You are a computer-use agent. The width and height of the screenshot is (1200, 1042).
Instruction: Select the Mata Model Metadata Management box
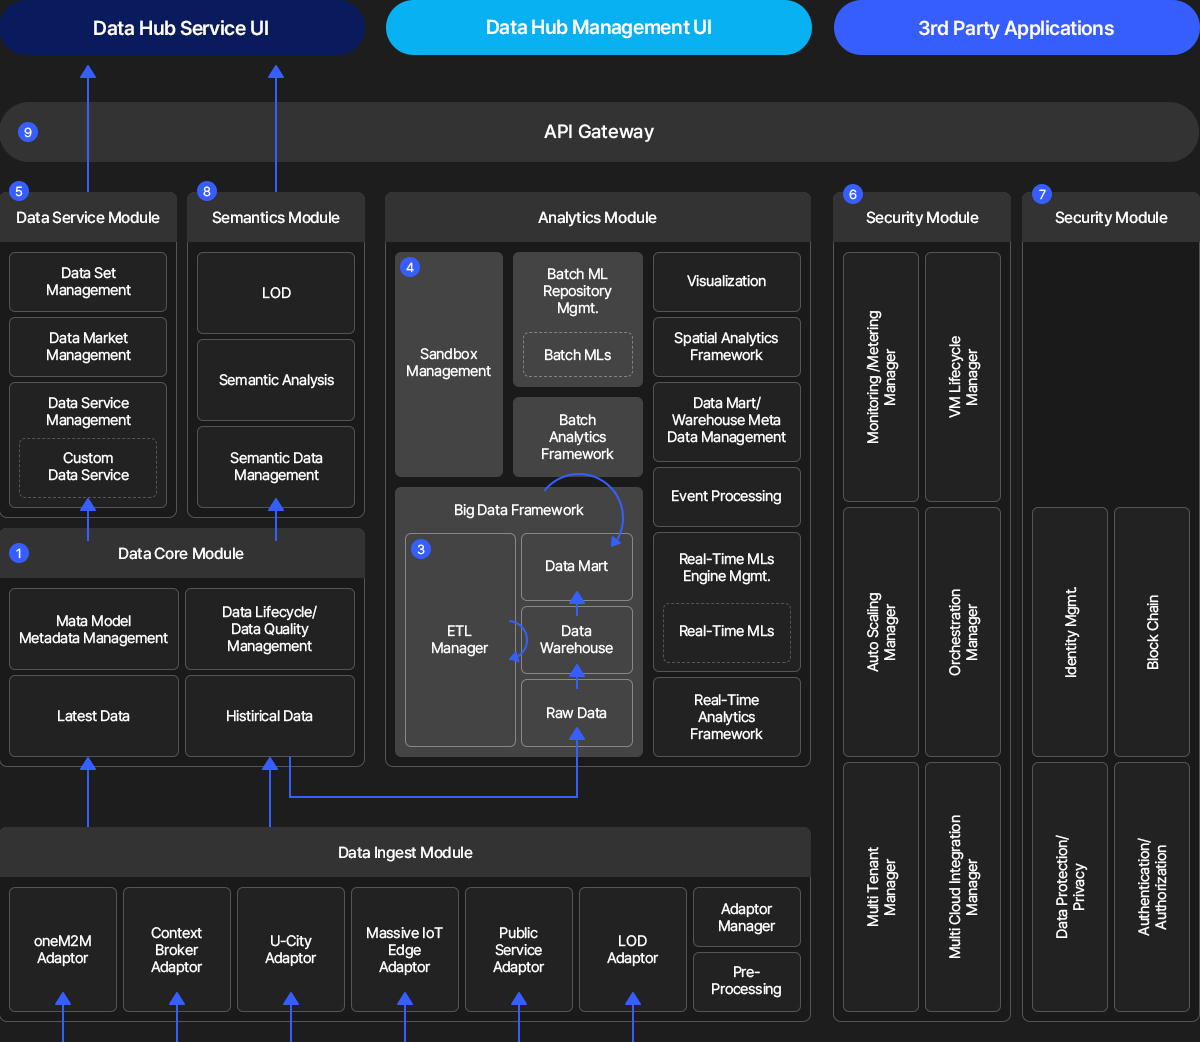(x=94, y=629)
